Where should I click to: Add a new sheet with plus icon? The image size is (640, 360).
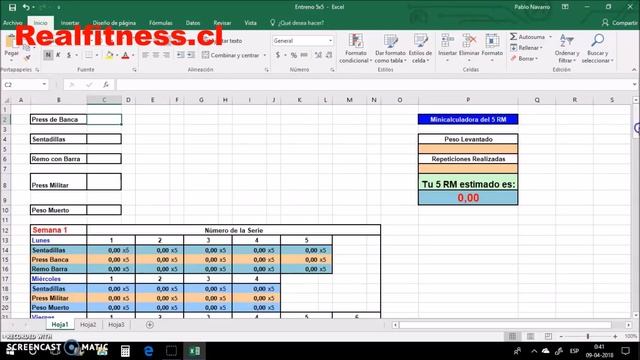(x=149, y=325)
